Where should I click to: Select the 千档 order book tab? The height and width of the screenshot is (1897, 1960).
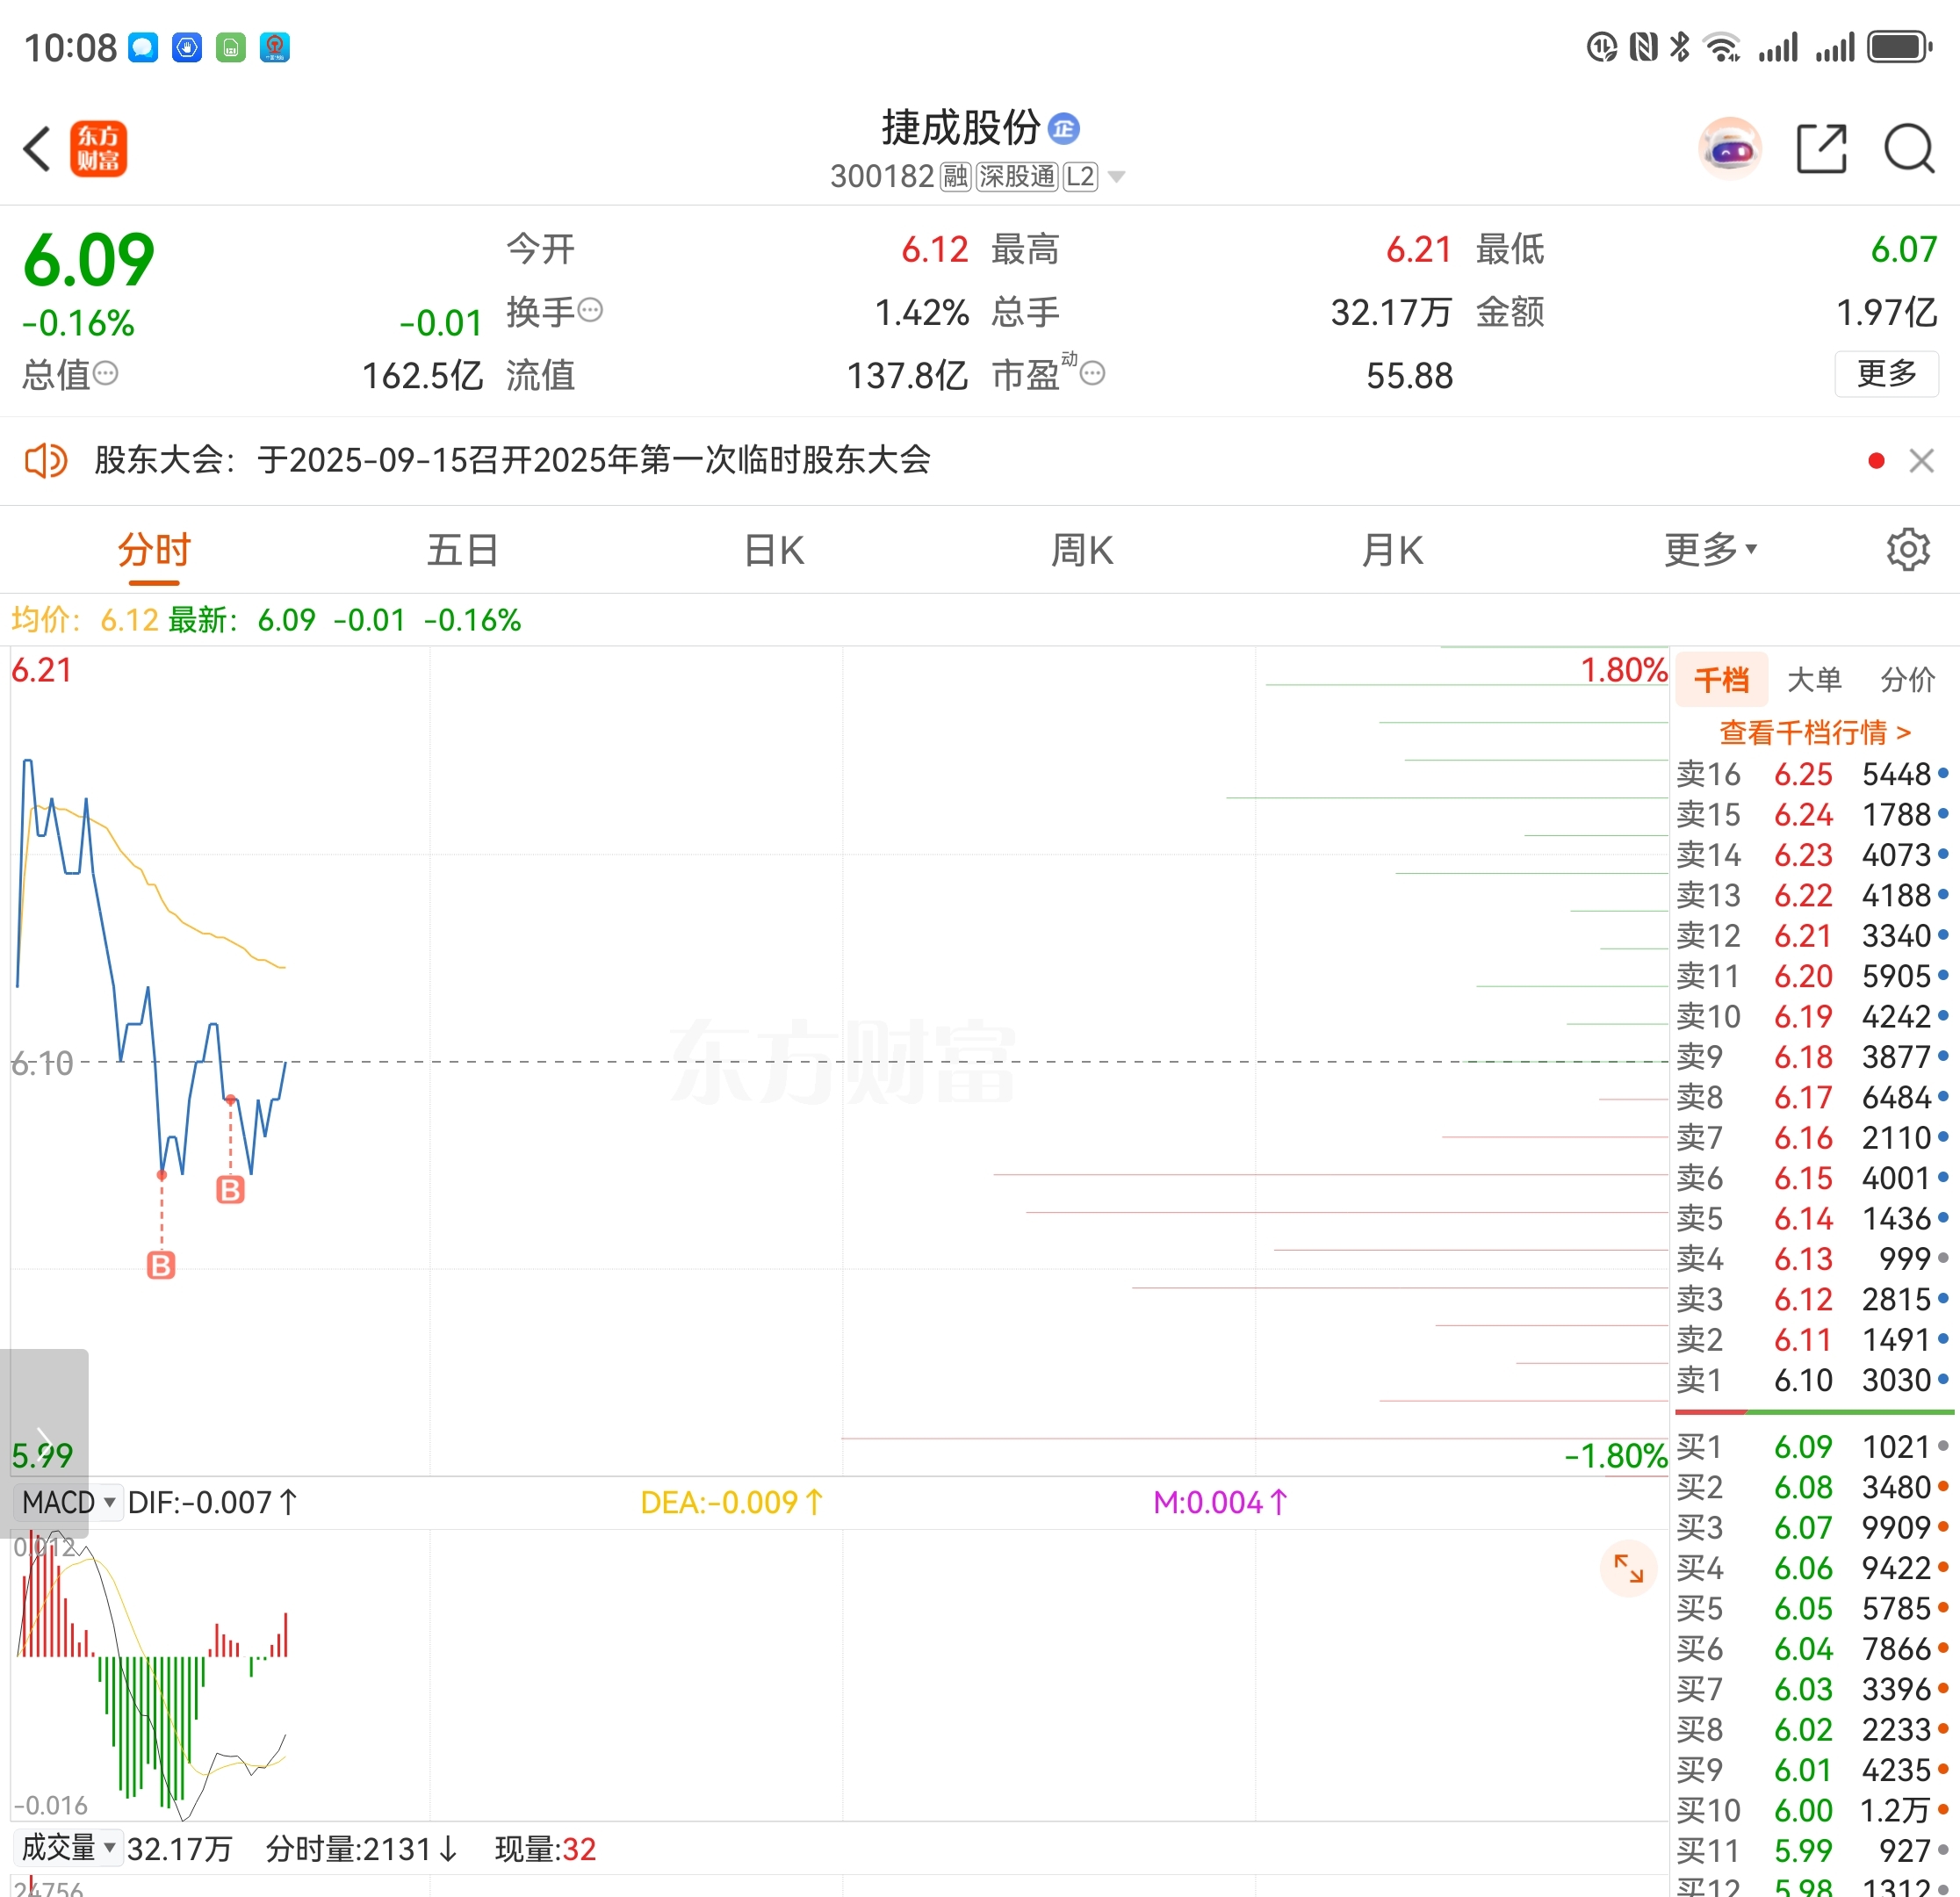[1721, 680]
